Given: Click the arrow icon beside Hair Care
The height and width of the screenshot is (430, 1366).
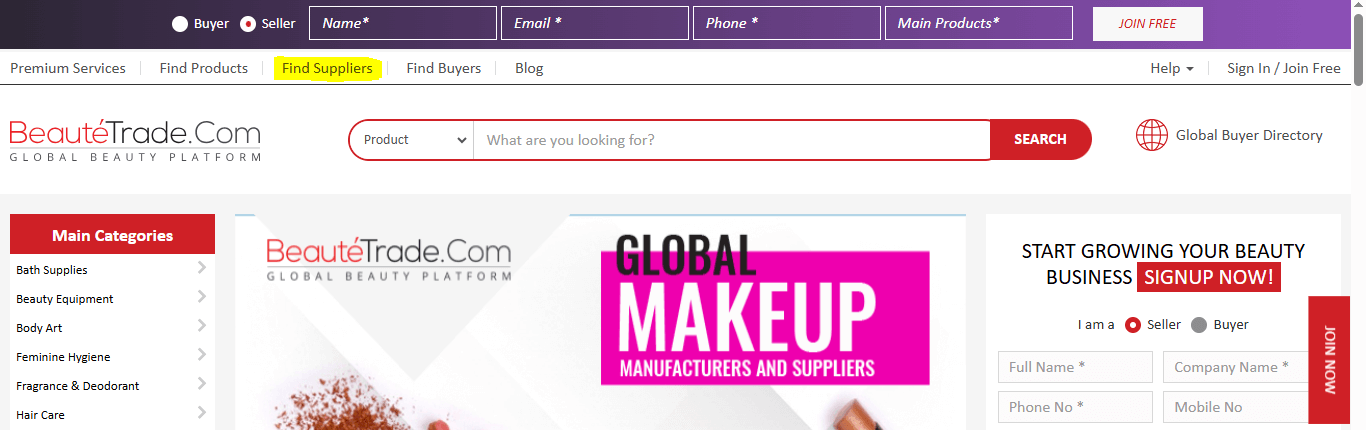Looking at the screenshot, I should (202, 413).
